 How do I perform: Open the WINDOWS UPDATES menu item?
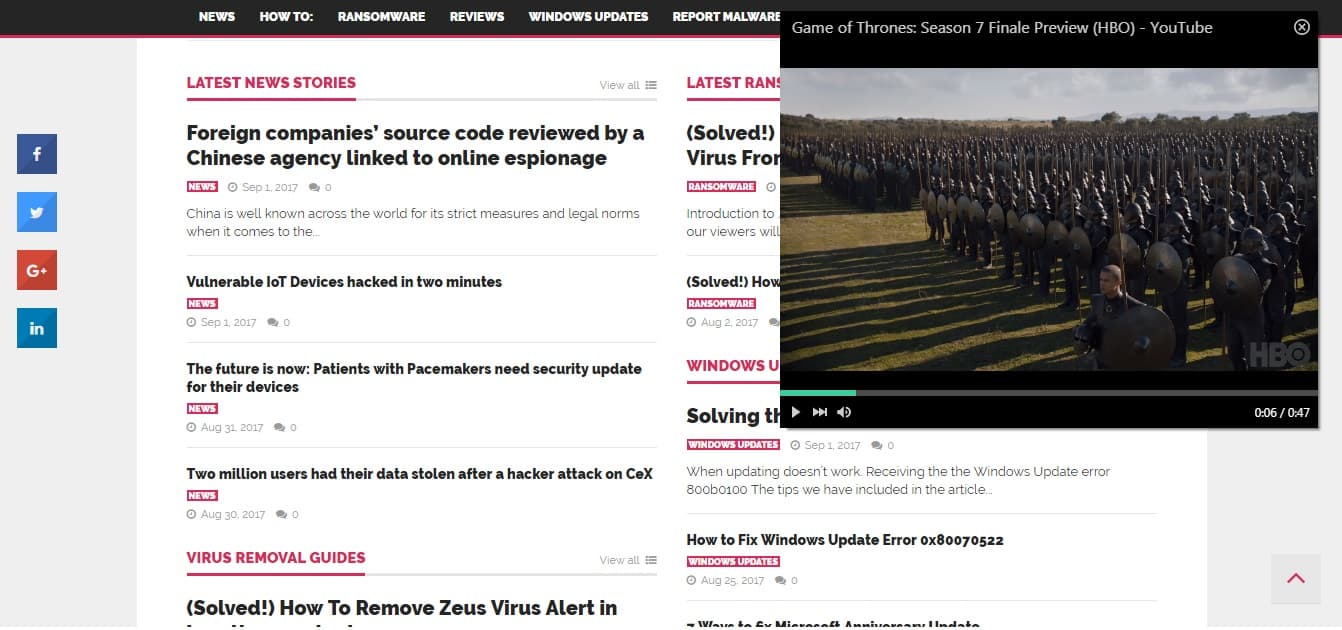click(x=588, y=16)
